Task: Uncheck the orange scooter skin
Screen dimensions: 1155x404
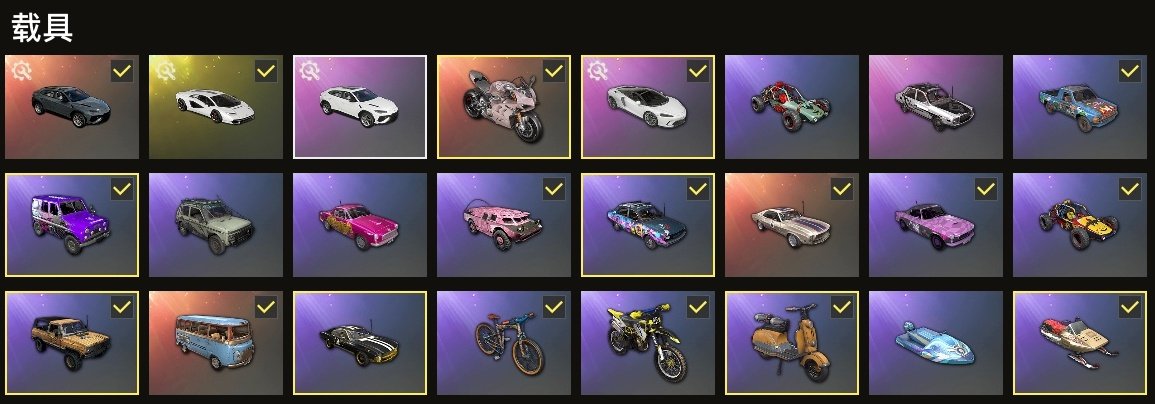Action: tap(842, 306)
